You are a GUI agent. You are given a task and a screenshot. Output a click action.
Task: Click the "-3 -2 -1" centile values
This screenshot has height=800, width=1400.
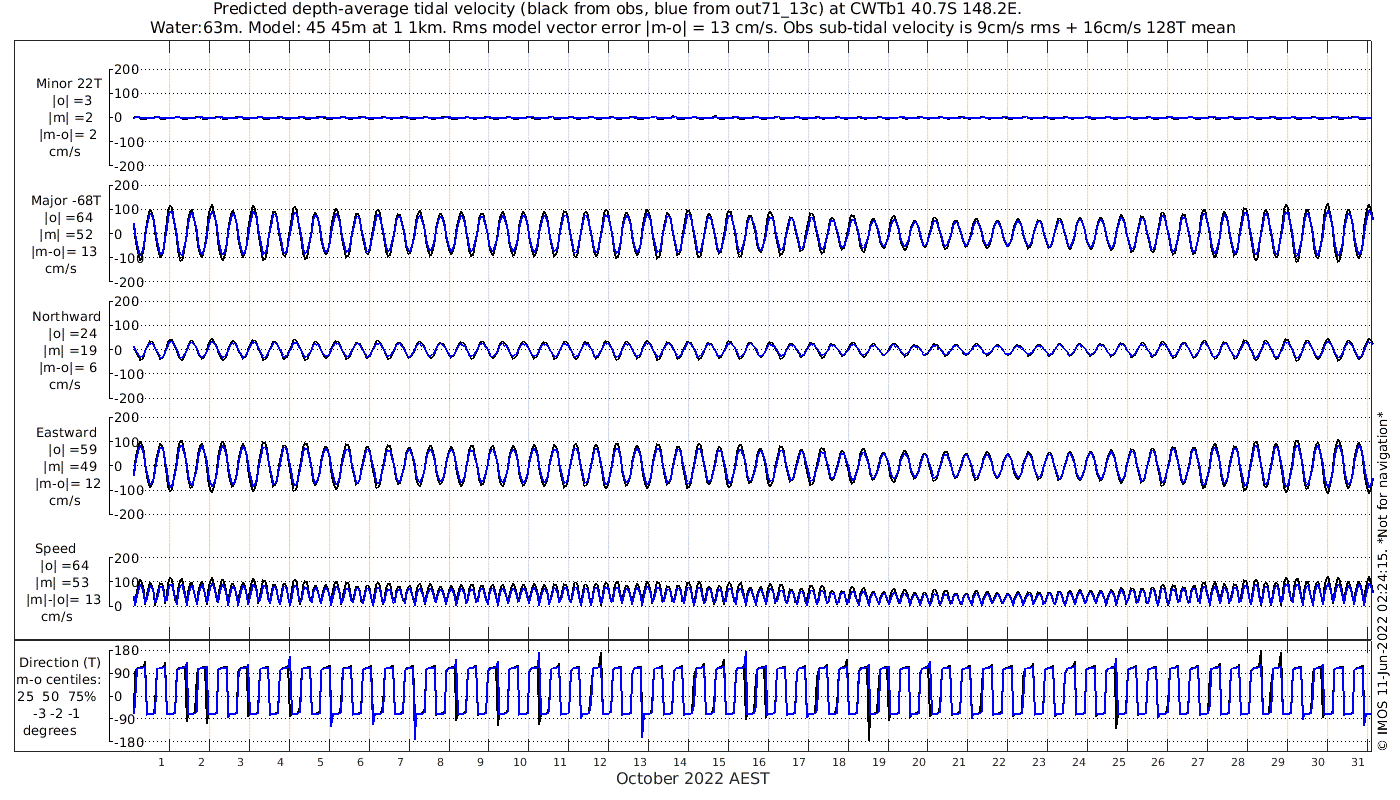point(57,713)
